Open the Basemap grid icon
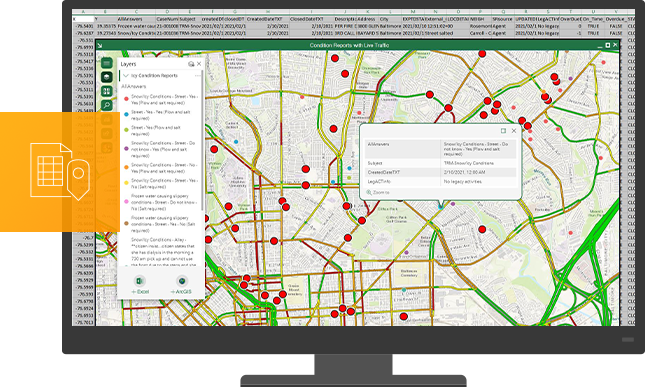Viewport: 645px width, 387px height. click(x=107, y=91)
